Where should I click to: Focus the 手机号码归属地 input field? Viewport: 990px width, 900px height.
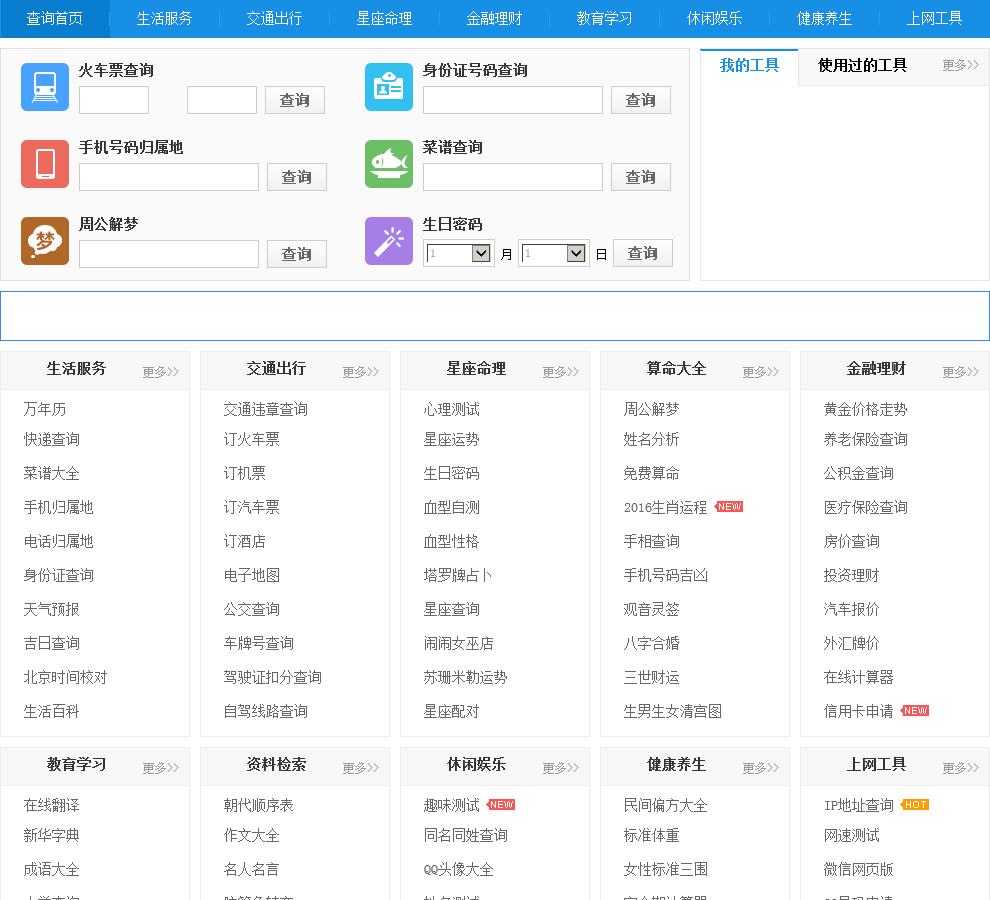click(x=169, y=177)
